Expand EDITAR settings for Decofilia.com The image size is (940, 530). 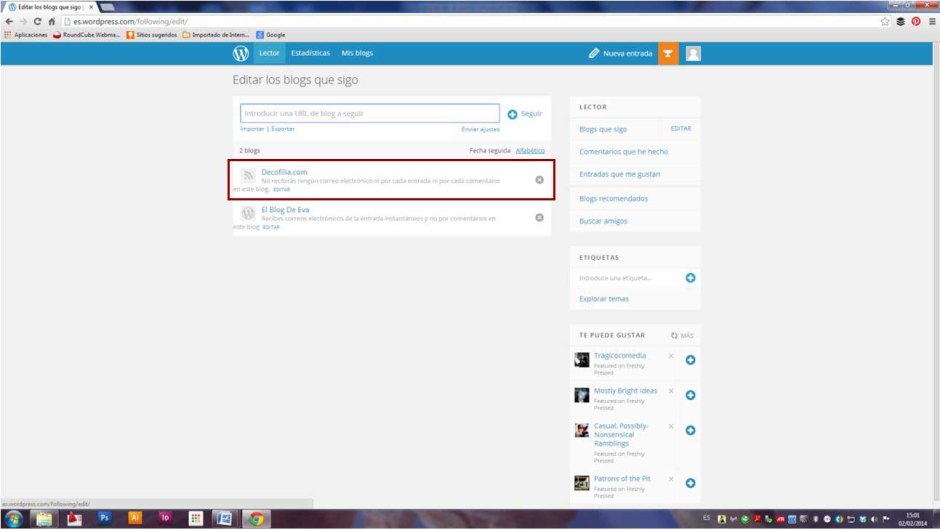[281, 189]
